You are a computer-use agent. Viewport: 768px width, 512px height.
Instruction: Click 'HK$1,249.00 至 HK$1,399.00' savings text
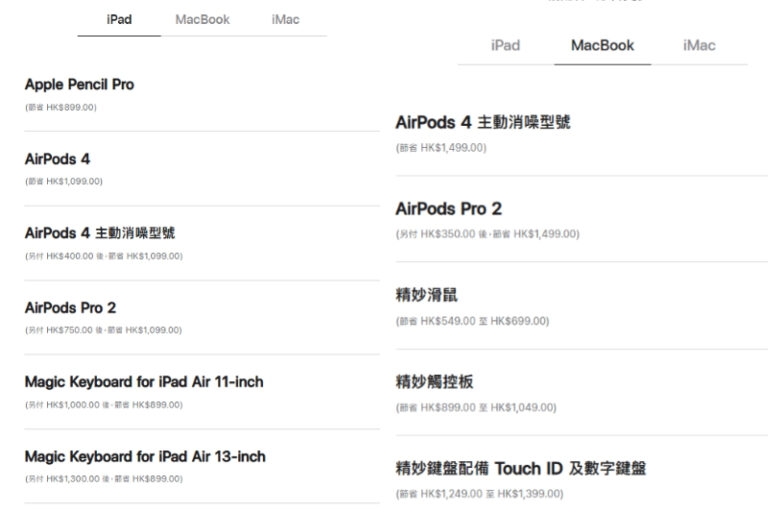point(492,493)
